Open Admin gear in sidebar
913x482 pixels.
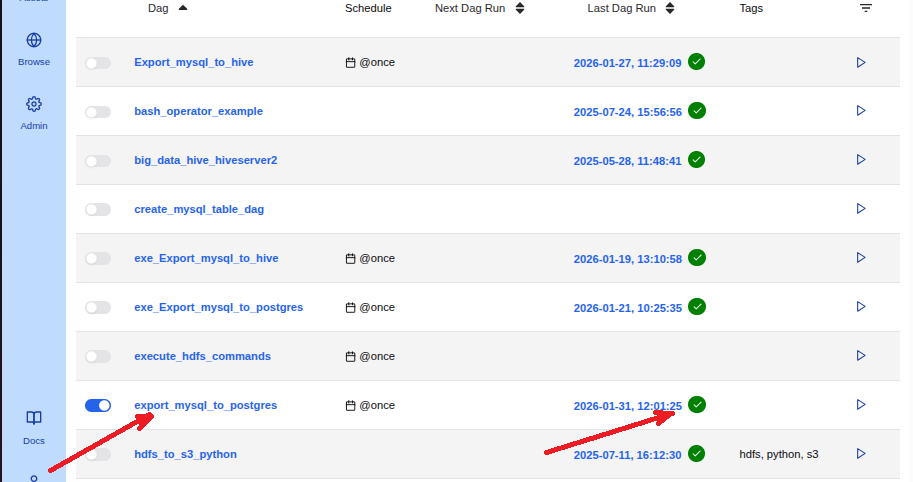34,112
